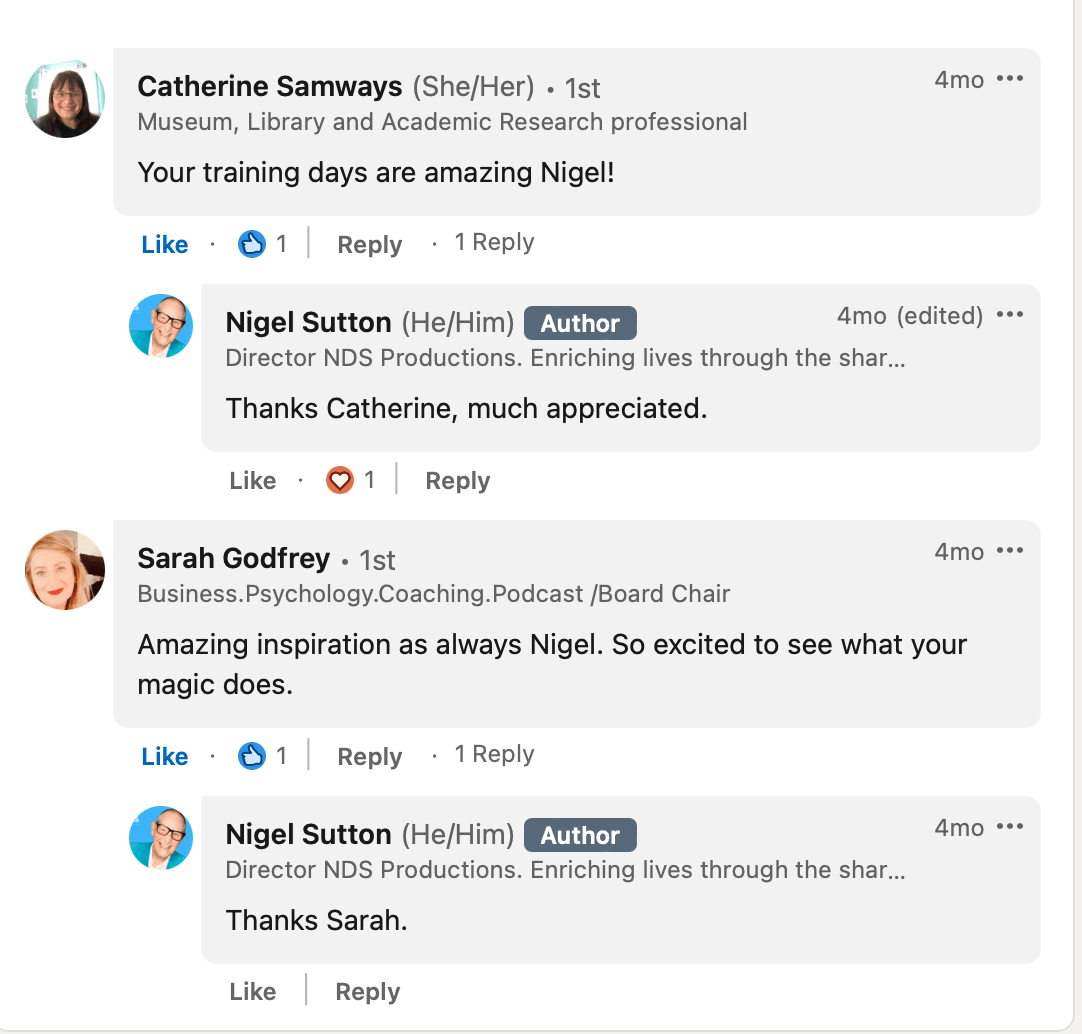Image resolution: width=1082 pixels, height=1034 pixels.
Task: Open three-dot menu on Nigel's edited reply
Action: 1010,315
